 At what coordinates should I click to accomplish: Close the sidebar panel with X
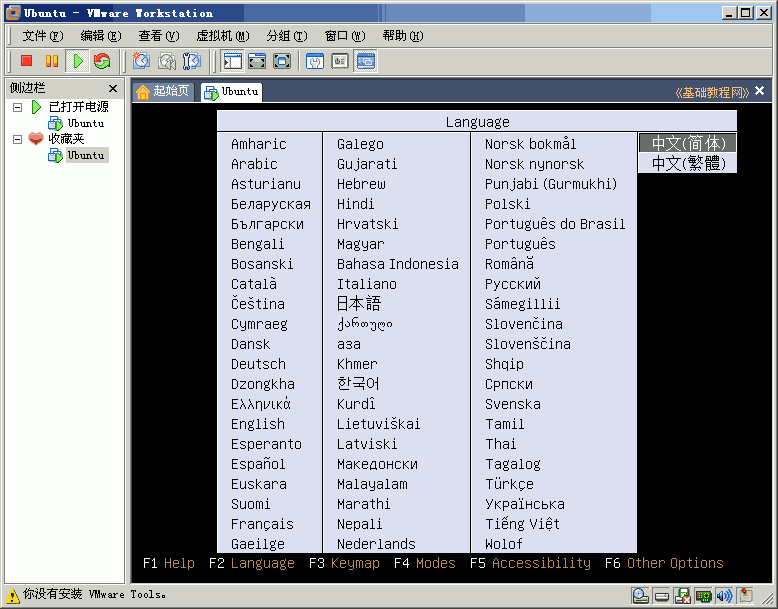113,88
